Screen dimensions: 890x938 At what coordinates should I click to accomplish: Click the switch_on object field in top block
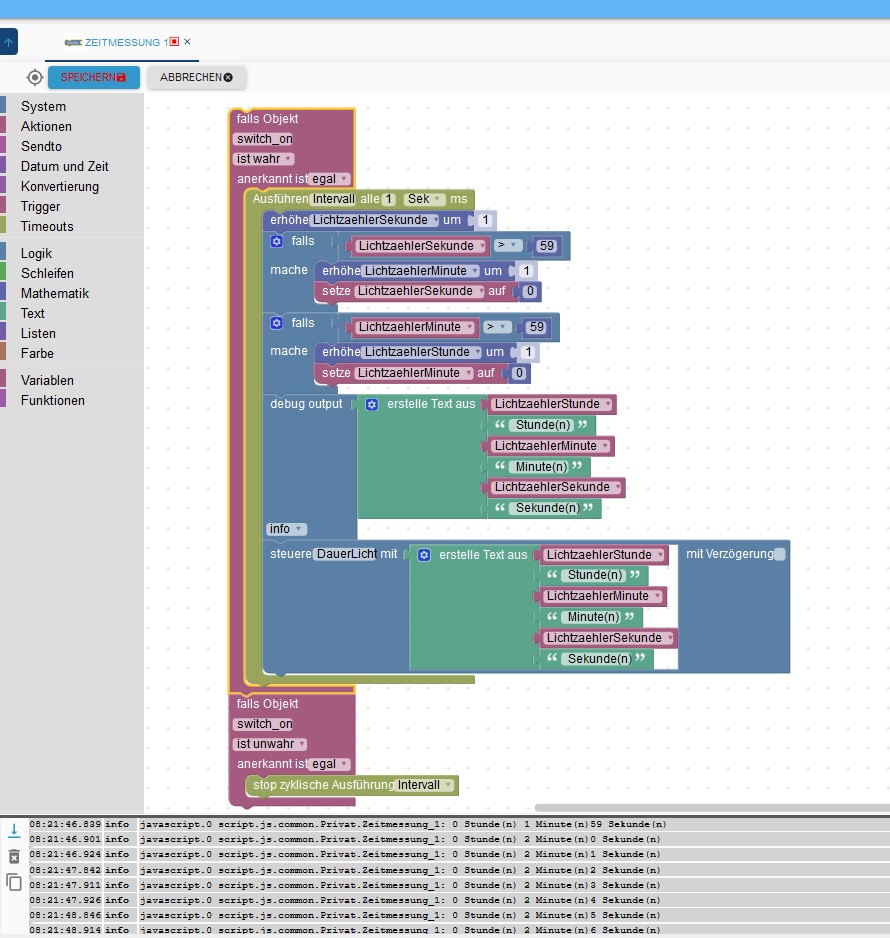(264, 139)
